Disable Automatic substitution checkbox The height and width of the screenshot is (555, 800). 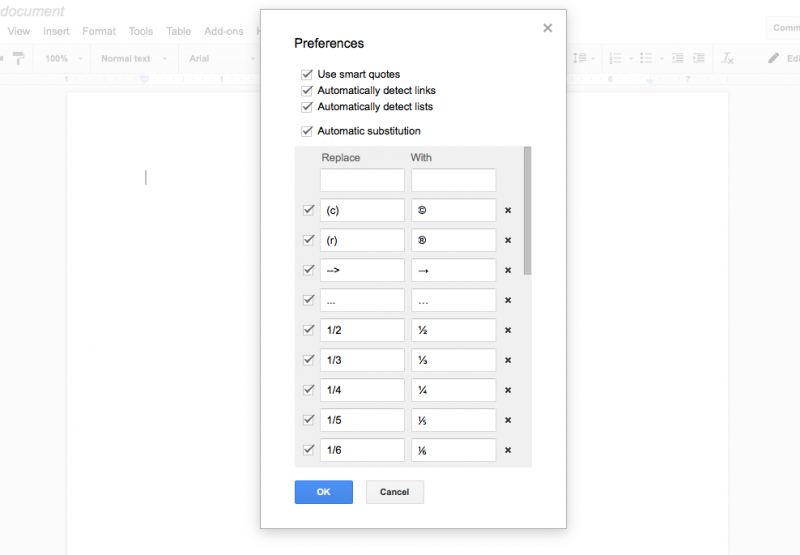click(x=307, y=131)
